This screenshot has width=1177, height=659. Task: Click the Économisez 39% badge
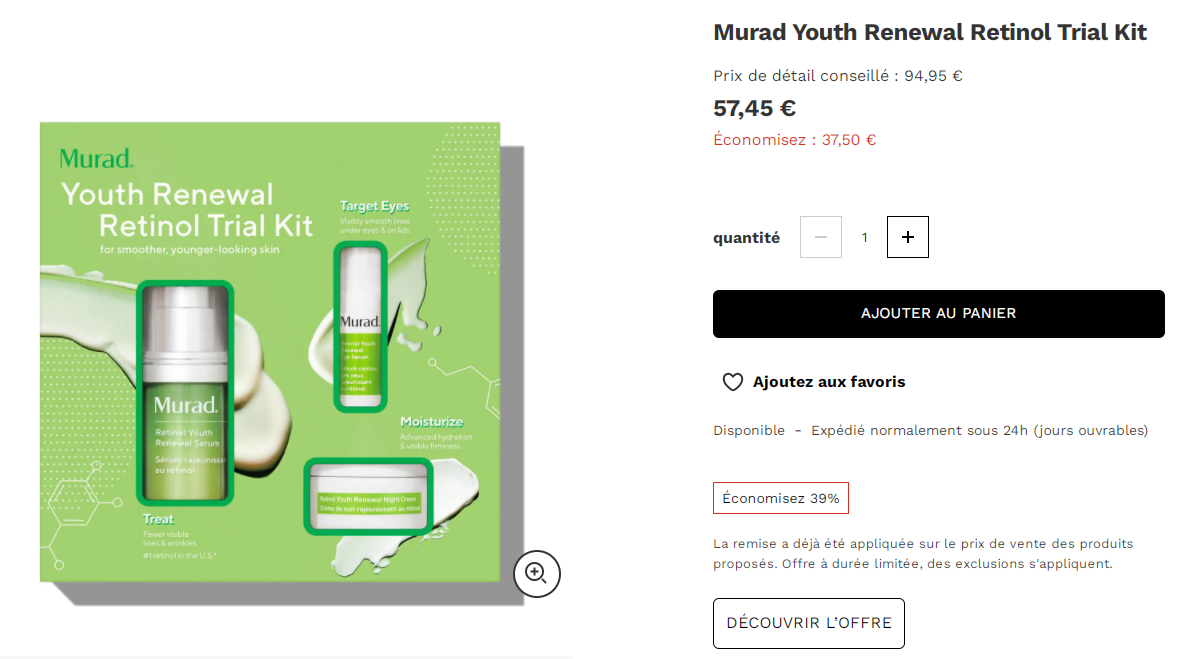781,498
